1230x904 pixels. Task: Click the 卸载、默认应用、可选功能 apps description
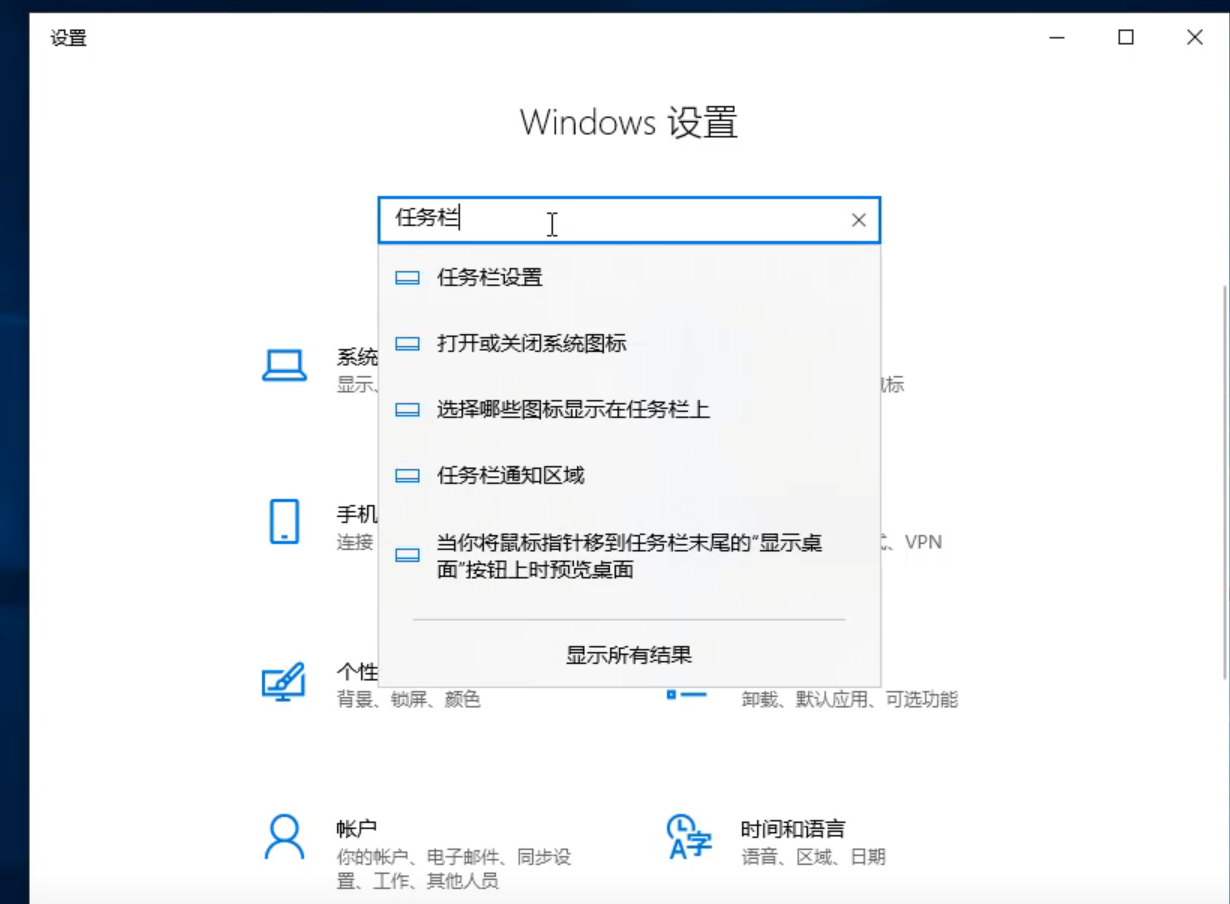coord(849,700)
